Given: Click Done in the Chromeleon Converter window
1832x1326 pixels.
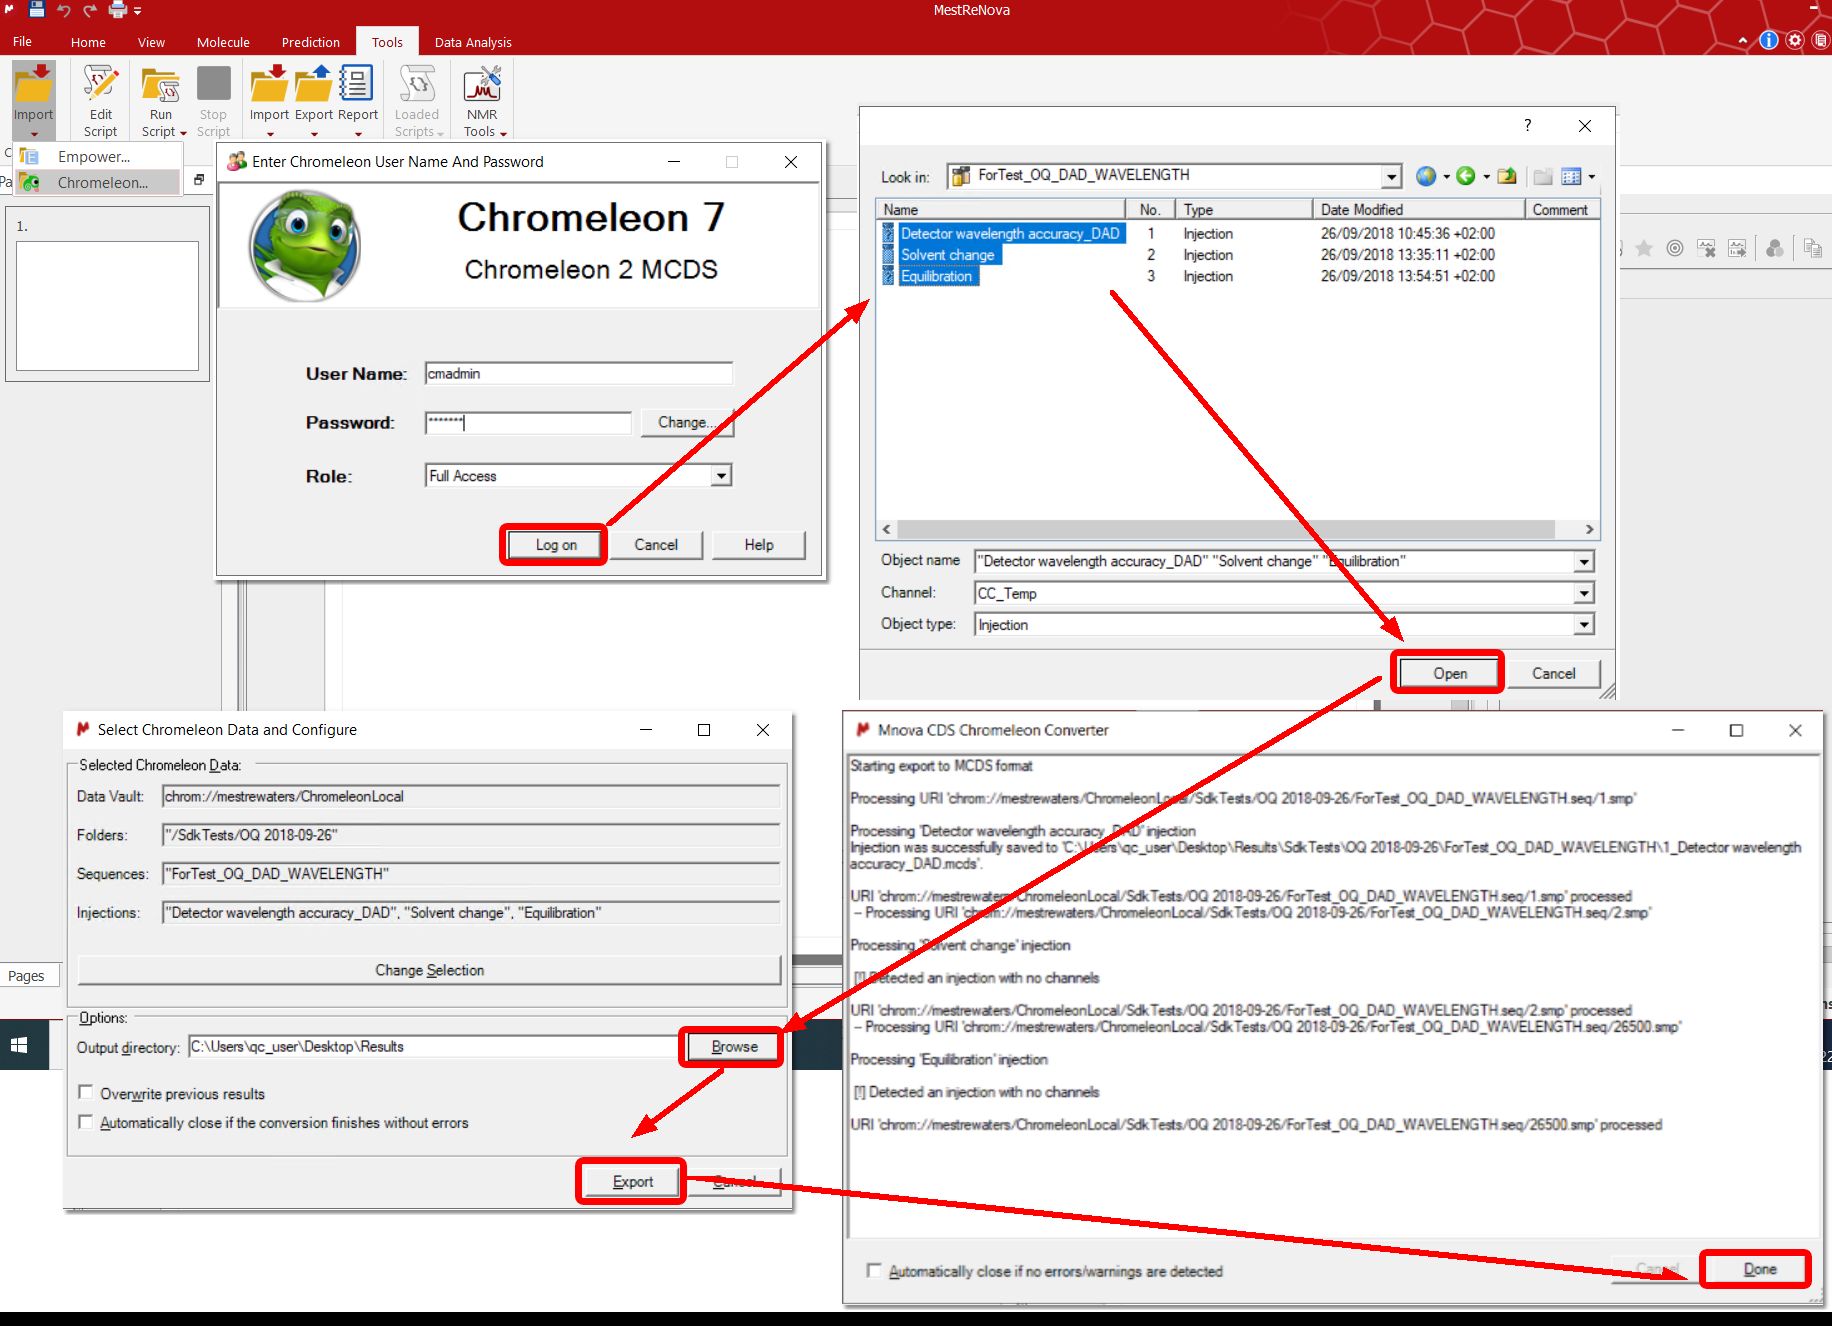Looking at the screenshot, I should tap(1759, 1269).
